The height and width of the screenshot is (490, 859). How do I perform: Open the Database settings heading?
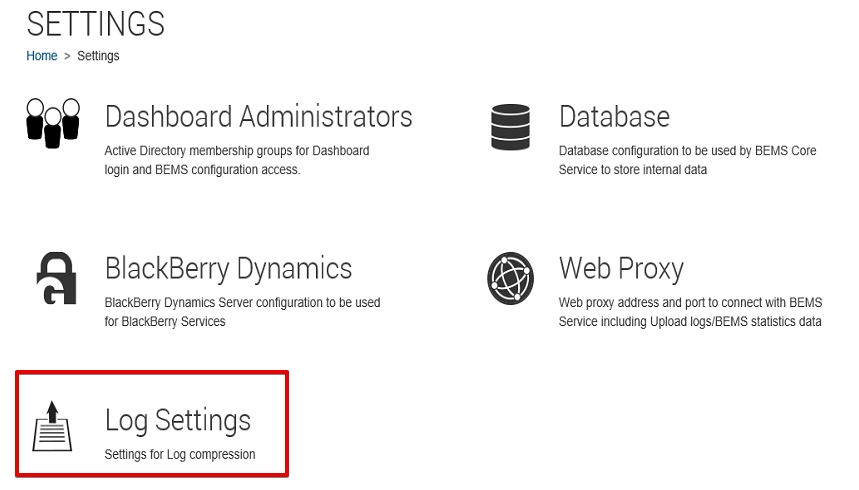pos(614,116)
